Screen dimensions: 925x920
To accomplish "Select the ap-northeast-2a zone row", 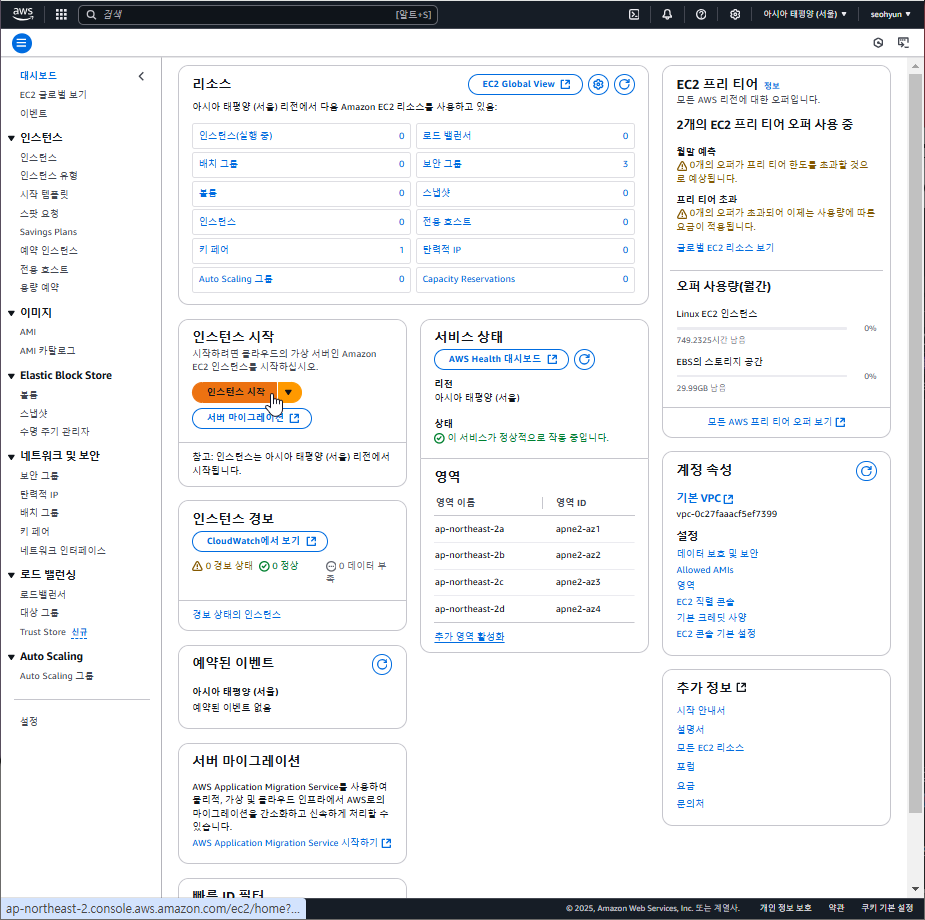I will (x=534, y=529).
